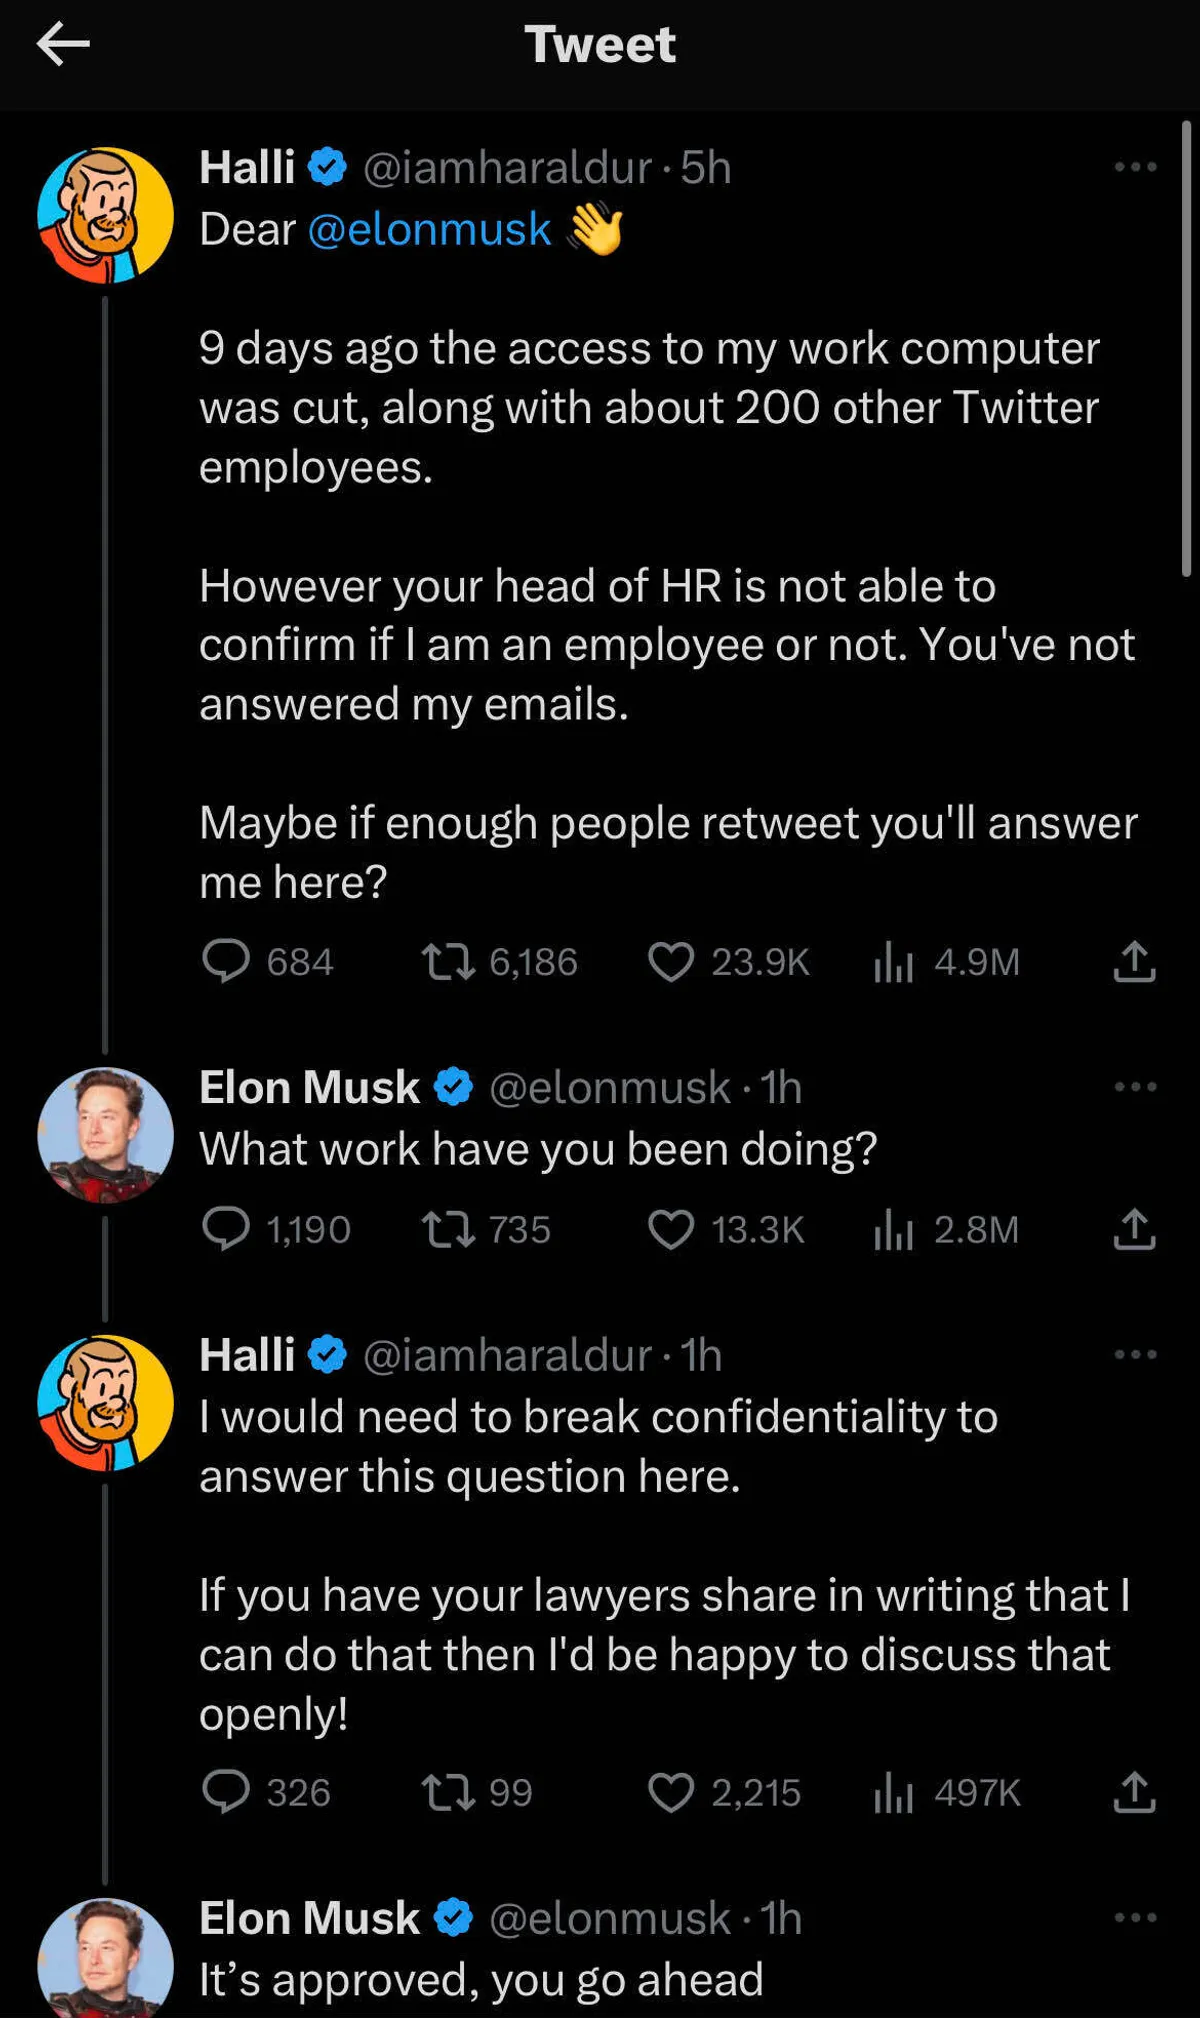Reply to Elon's tweet with 1,190 replies
Screen dimensions: 1200x2018
coord(226,1229)
